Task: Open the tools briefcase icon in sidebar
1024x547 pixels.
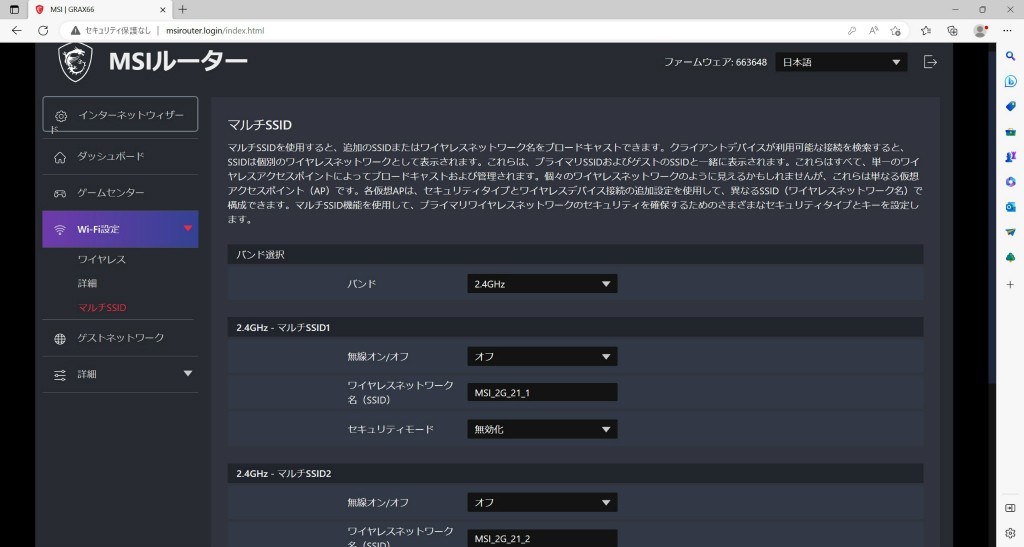Action: click(x=1010, y=132)
